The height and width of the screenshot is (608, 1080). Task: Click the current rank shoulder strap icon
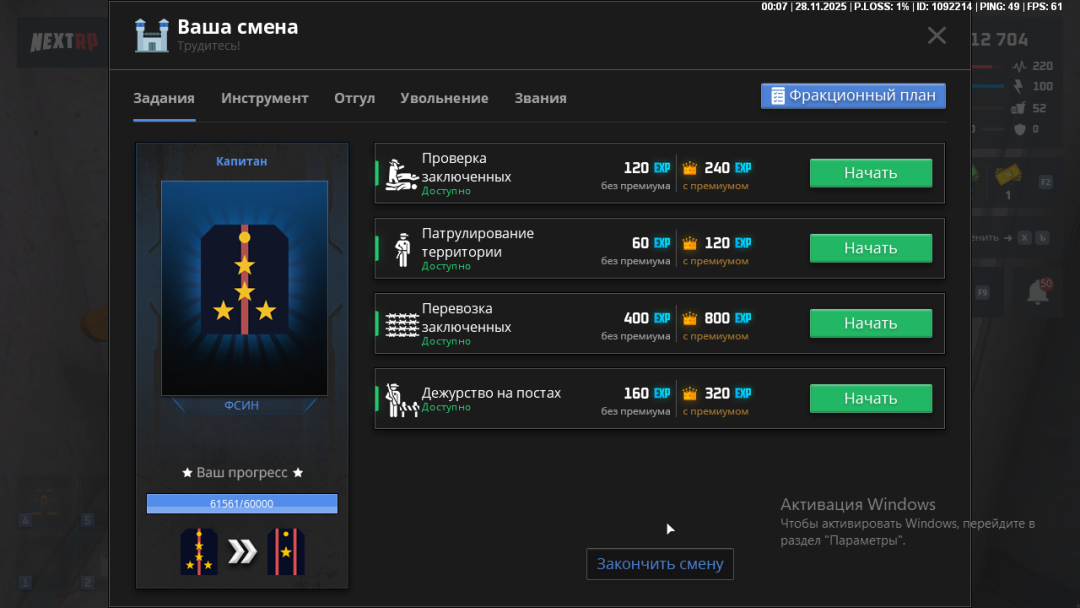[199, 552]
